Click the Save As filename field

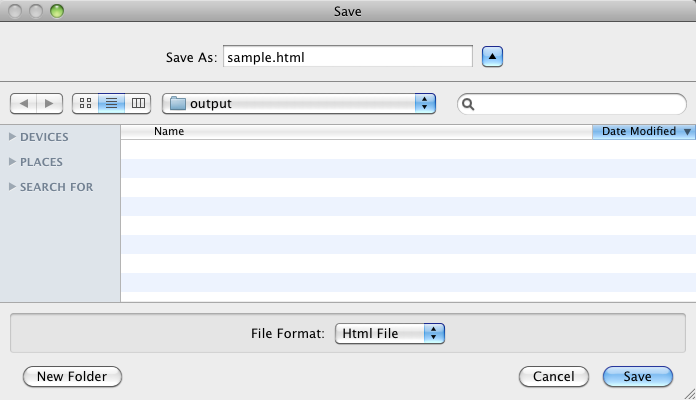tap(347, 57)
